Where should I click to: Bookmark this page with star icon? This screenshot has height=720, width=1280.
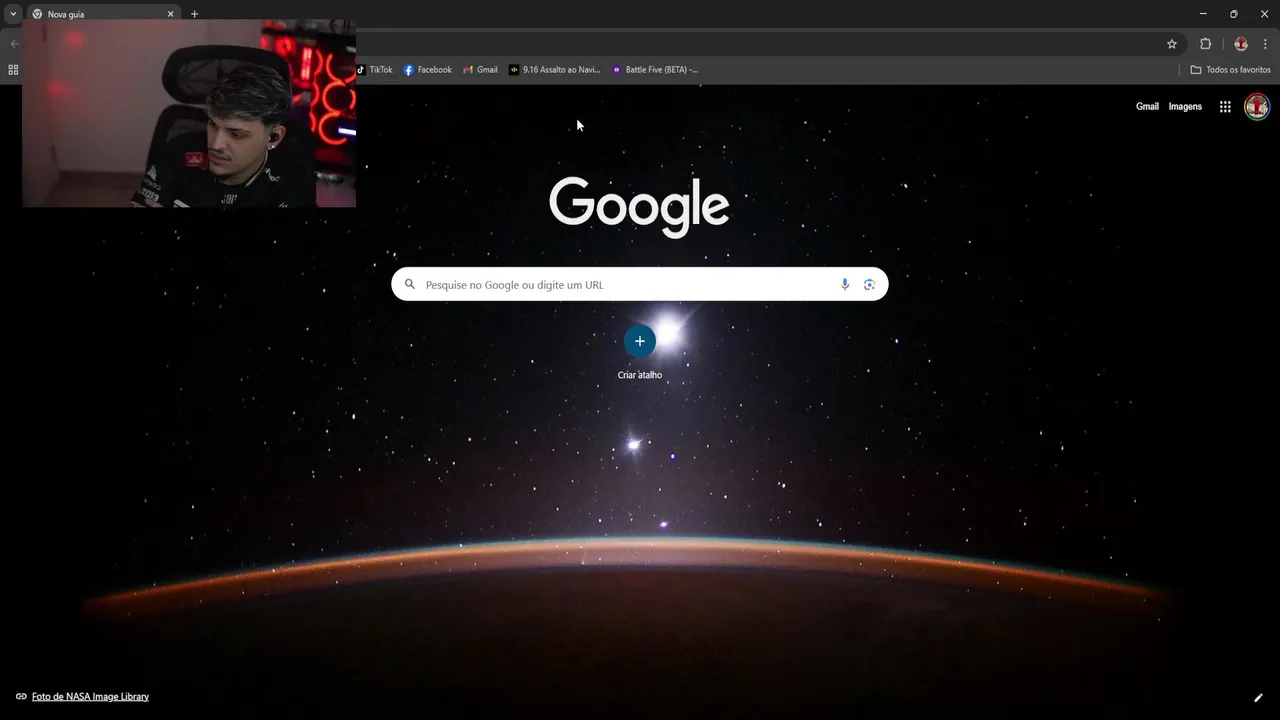pos(1172,44)
